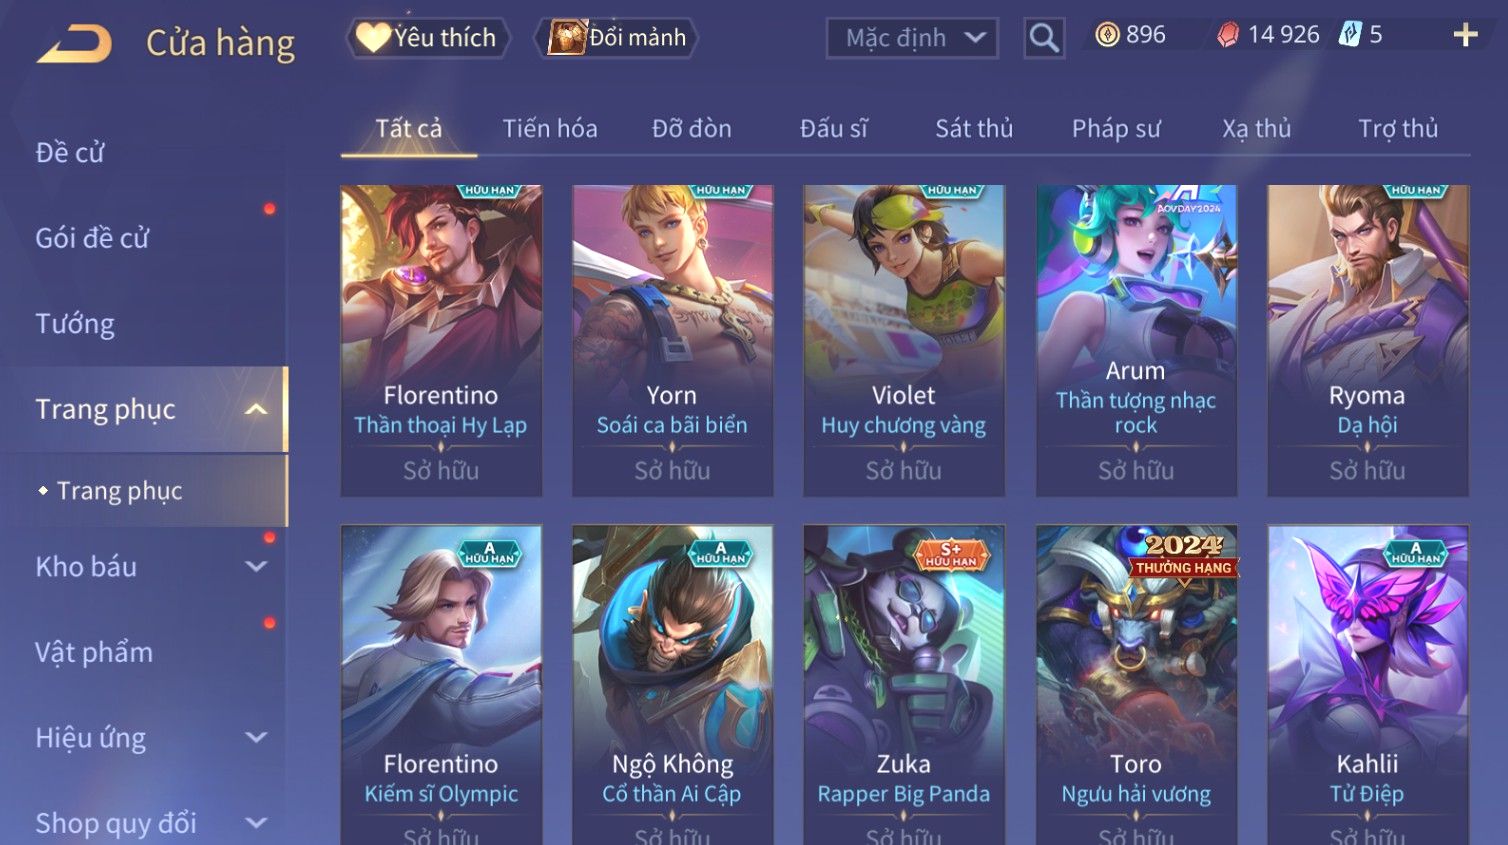Viewport: 1508px width, 845px height.
Task: Expand the Kho báu sidebar section
Action: coord(256,566)
